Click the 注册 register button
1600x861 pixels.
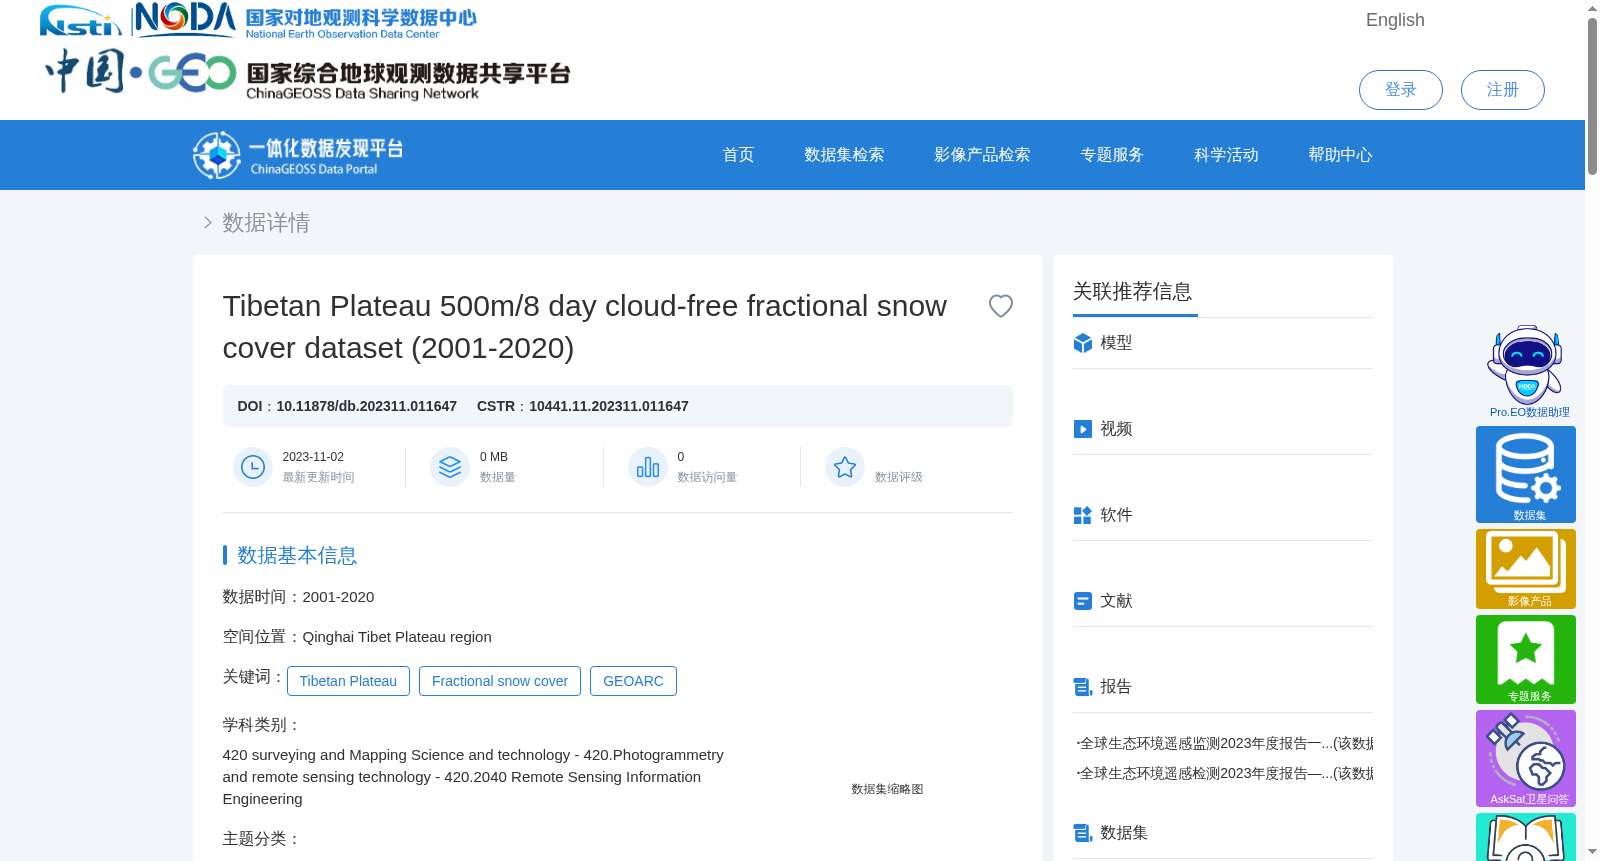click(1502, 90)
